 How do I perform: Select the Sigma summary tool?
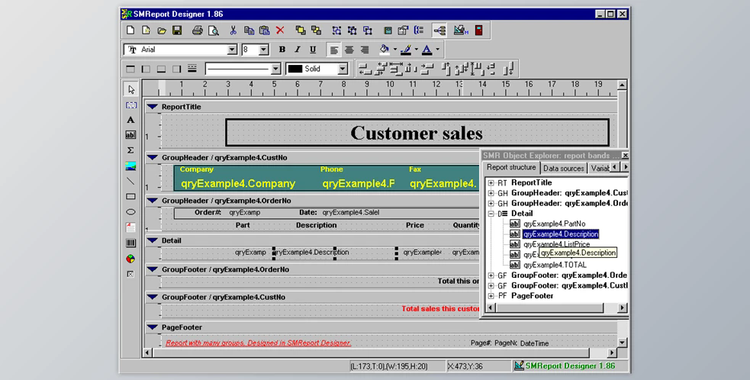pyautogui.click(x=131, y=150)
